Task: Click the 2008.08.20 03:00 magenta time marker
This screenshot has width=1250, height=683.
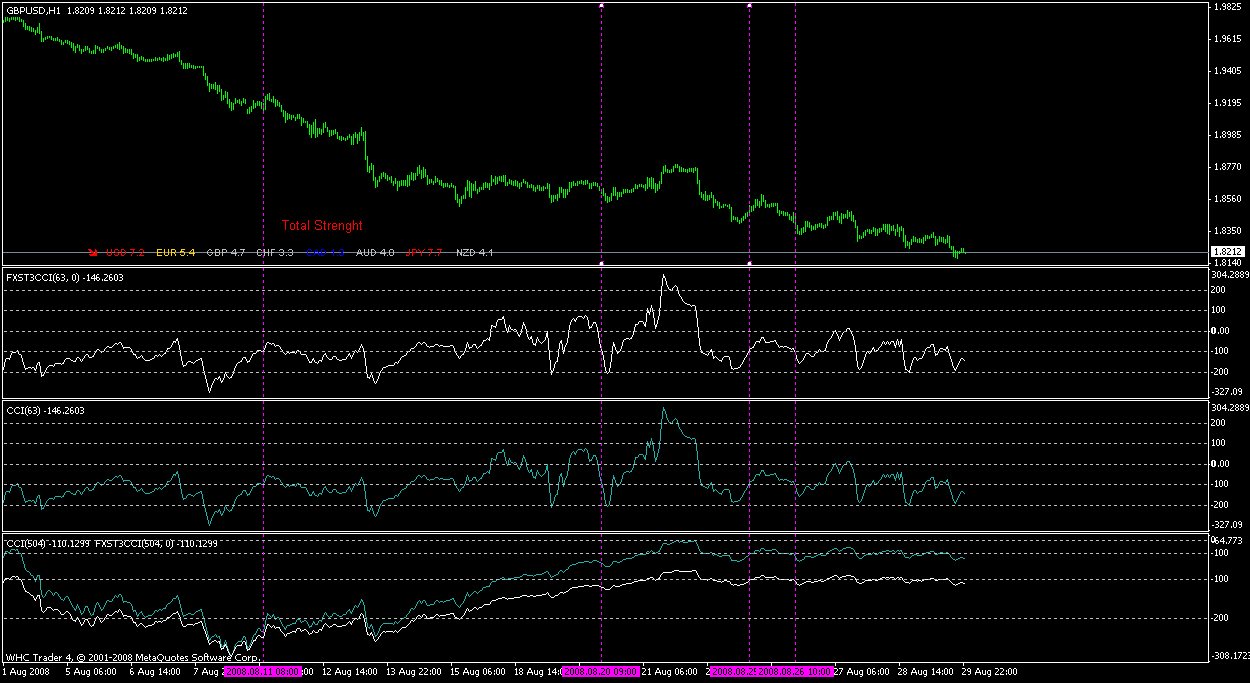Action: [600, 672]
